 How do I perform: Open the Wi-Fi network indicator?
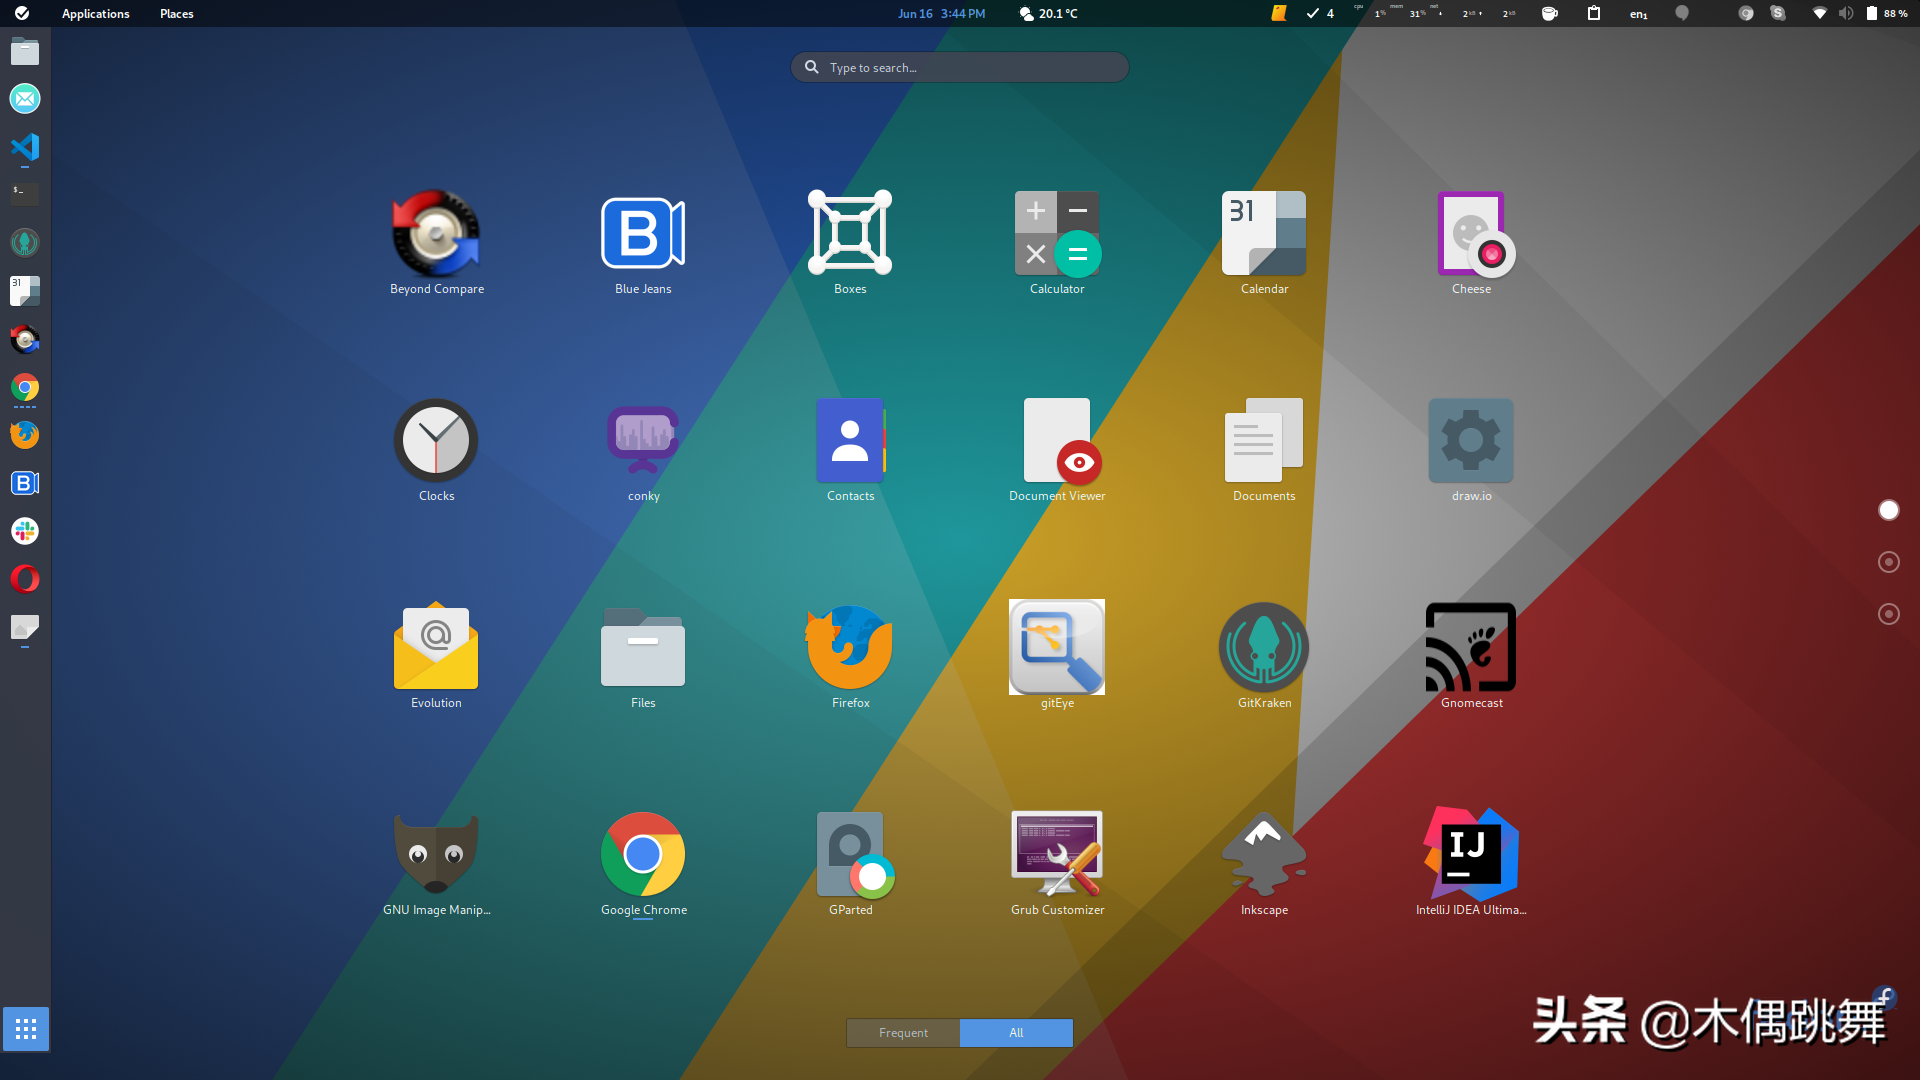click(1819, 14)
